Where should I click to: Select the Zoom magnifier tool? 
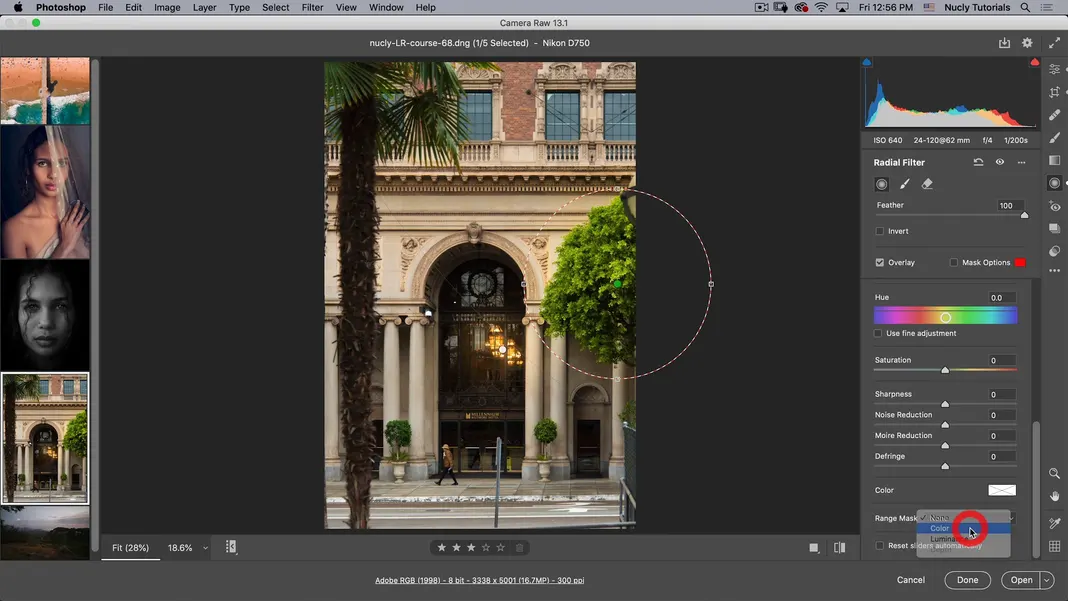pyautogui.click(x=1054, y=473)
